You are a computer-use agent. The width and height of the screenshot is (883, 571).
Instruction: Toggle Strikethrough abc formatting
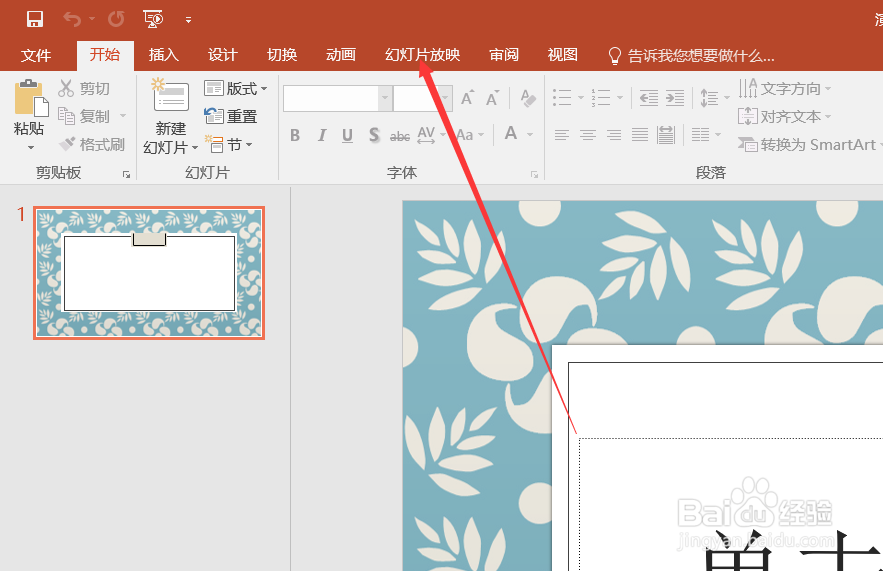[400, 136]
